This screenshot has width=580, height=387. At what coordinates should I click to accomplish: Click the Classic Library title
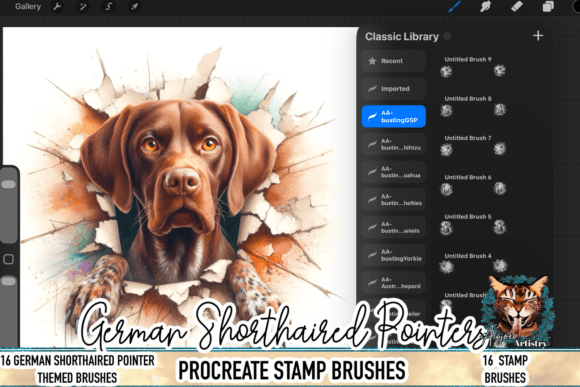pyautogui.click(x=402, y=37)
